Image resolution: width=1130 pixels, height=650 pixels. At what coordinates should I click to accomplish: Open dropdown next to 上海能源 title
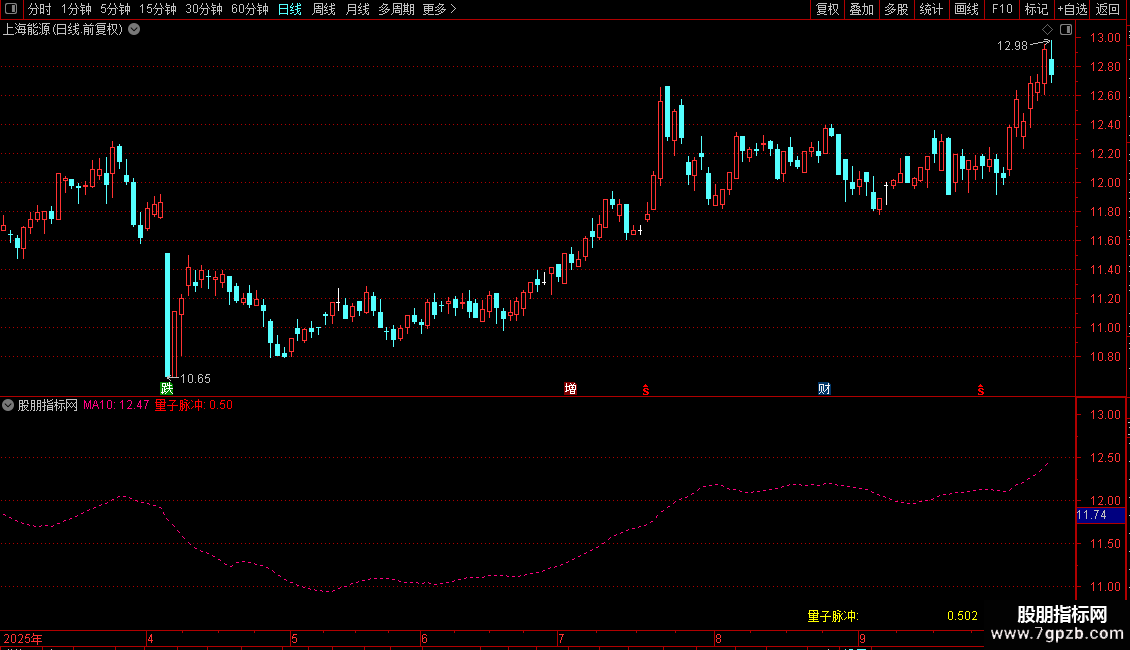coord(134,30)
